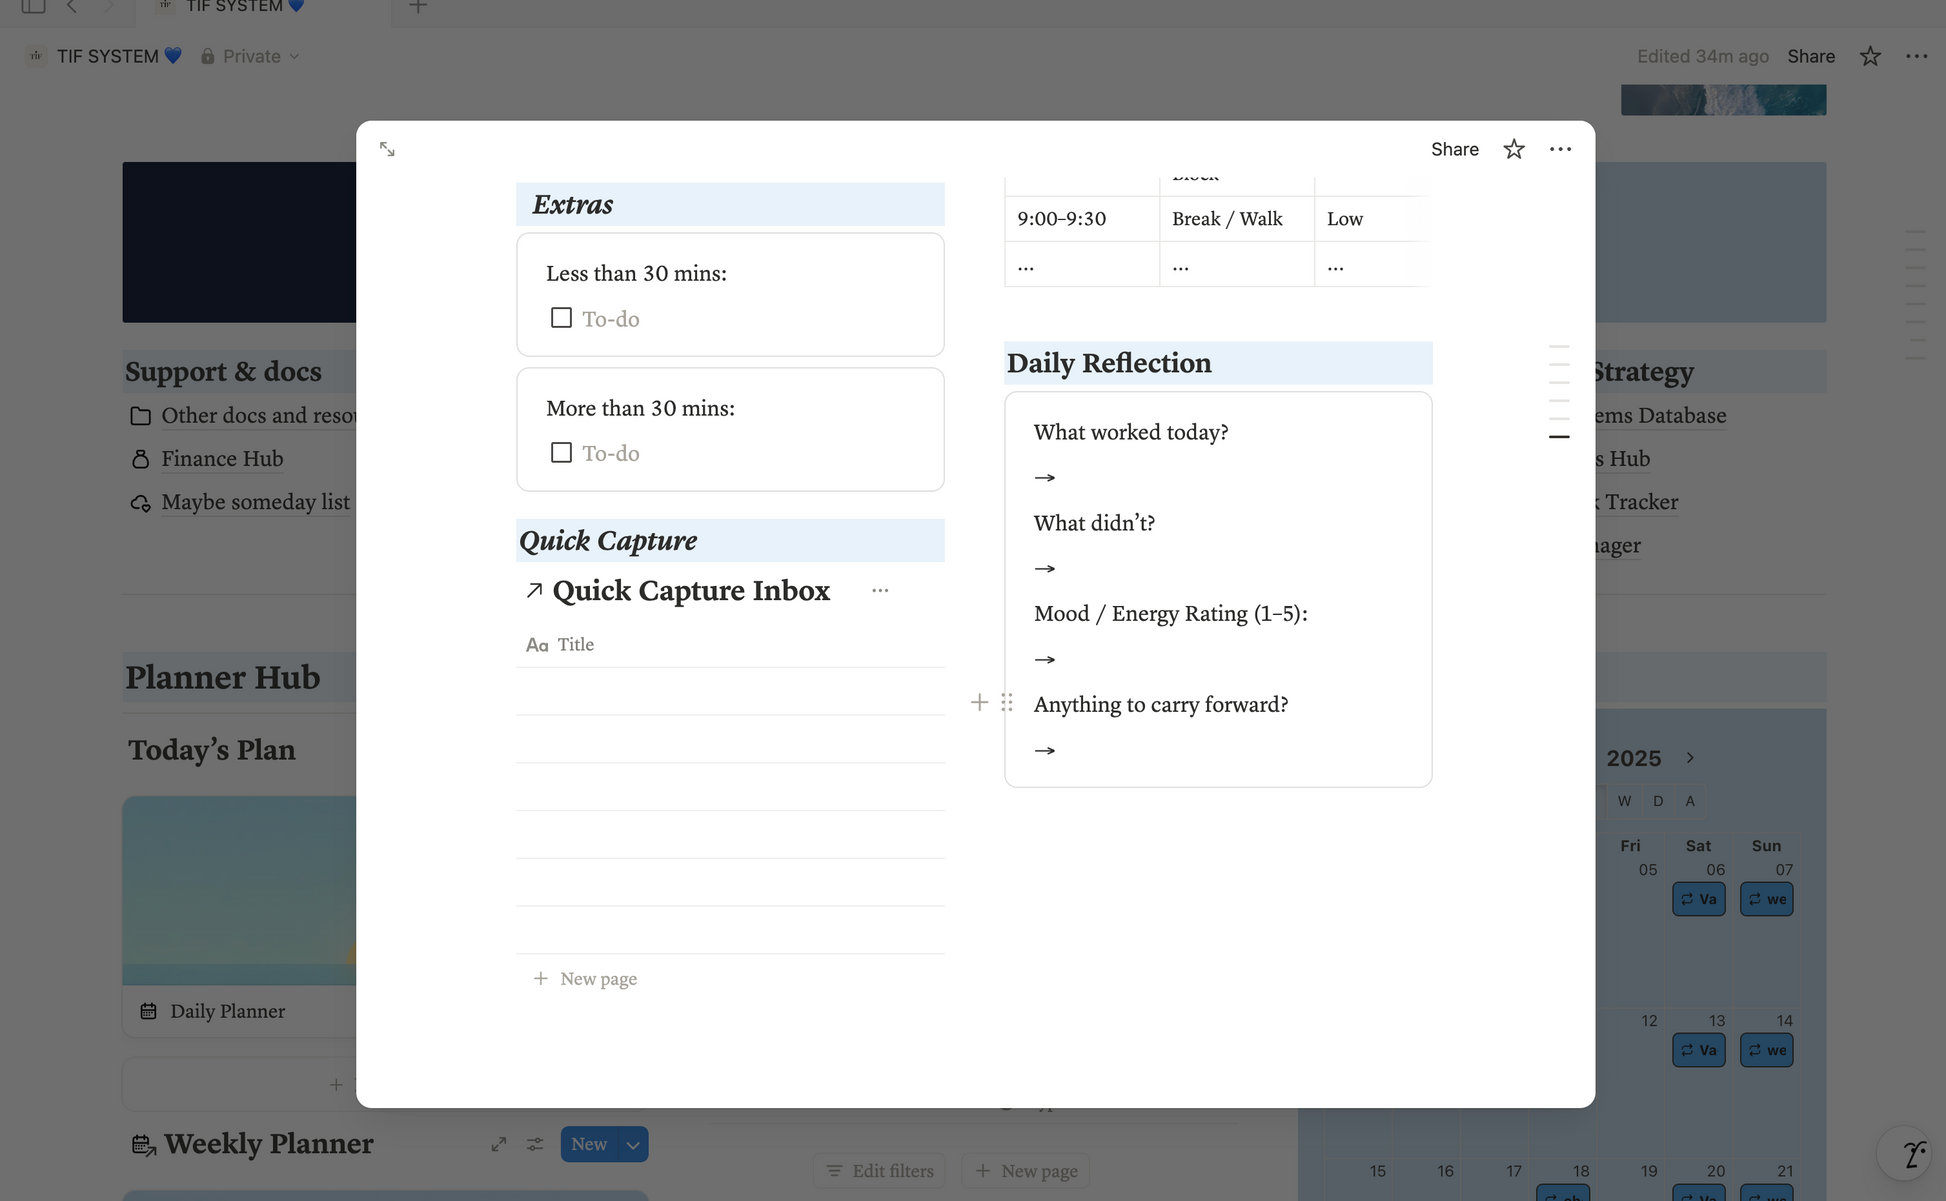The width and height of the screenshot is (1946, 1201).
Task: Open Weekly Planner view settings icon
Action: click(535, 1144)
